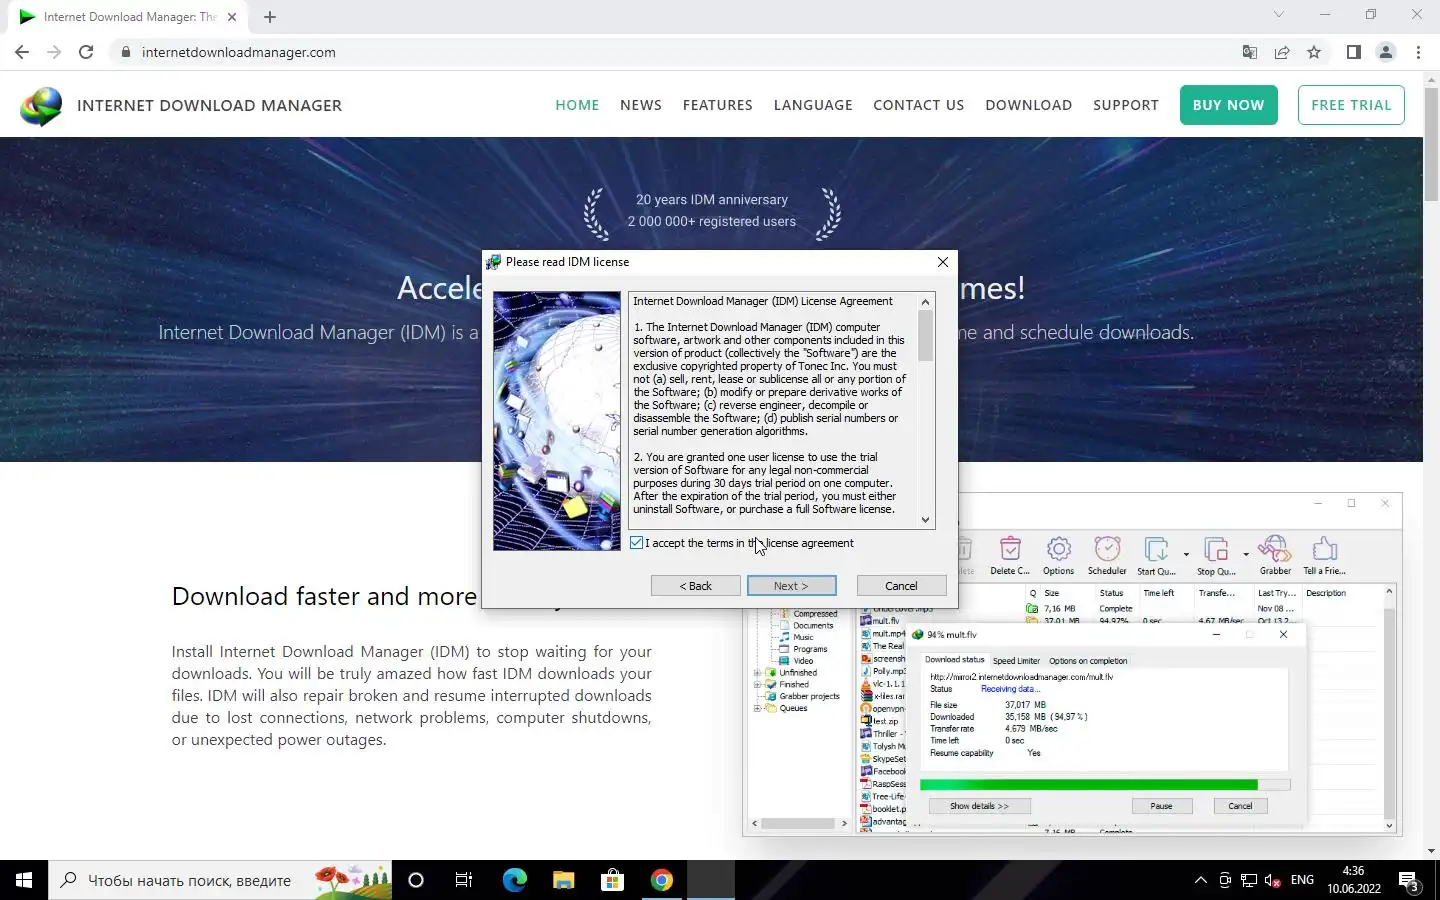This screenshot has height=900, width=1440.
Task: Go back in Chrome
Action: tap(22, 52)
